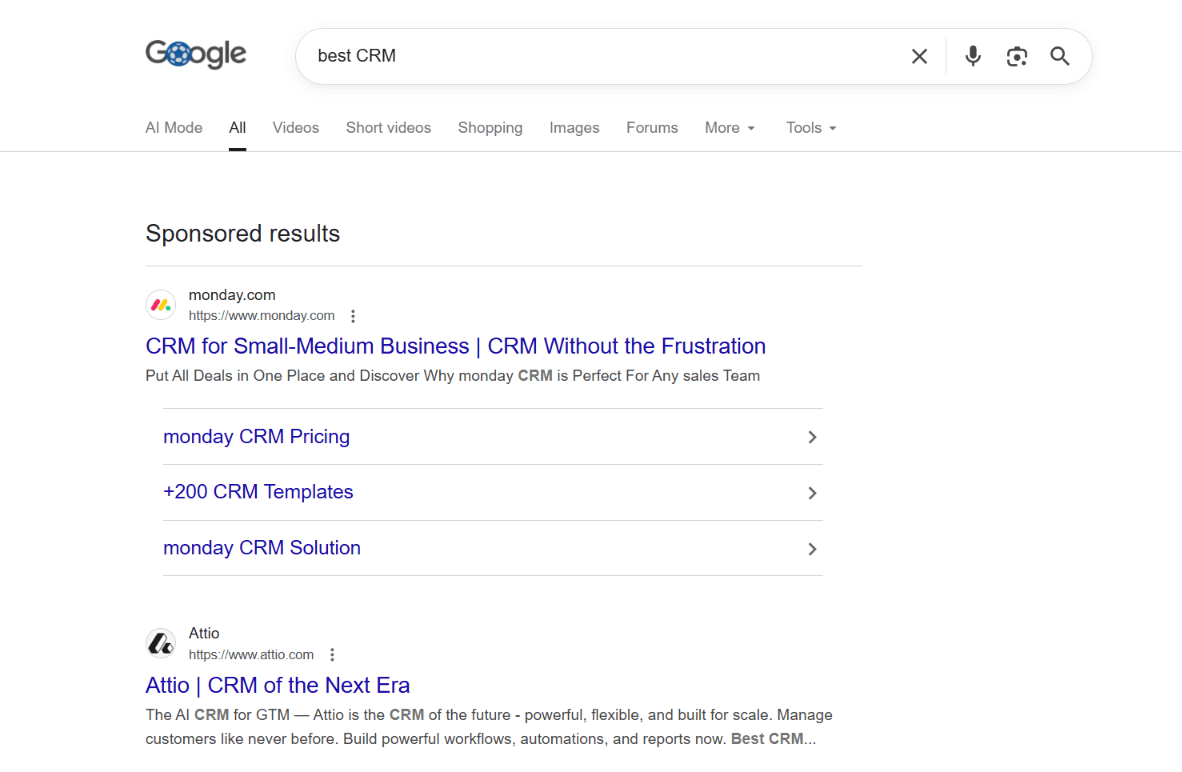Open the monday CRM Solution sitelink
Image resolution: width=1182 pixels, height=772 pixels.
pos(262,547)
